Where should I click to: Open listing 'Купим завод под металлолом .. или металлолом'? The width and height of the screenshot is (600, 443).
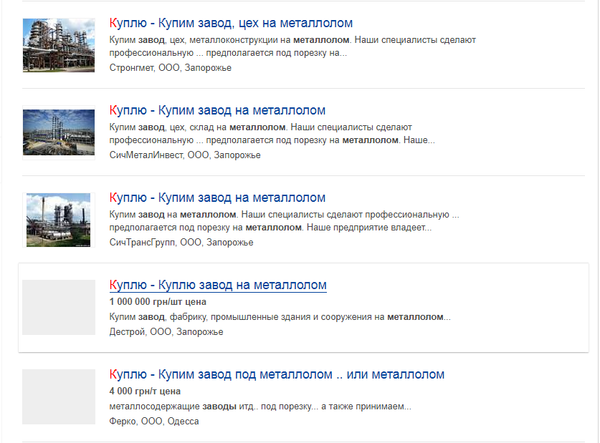click(x=277, y=375)
